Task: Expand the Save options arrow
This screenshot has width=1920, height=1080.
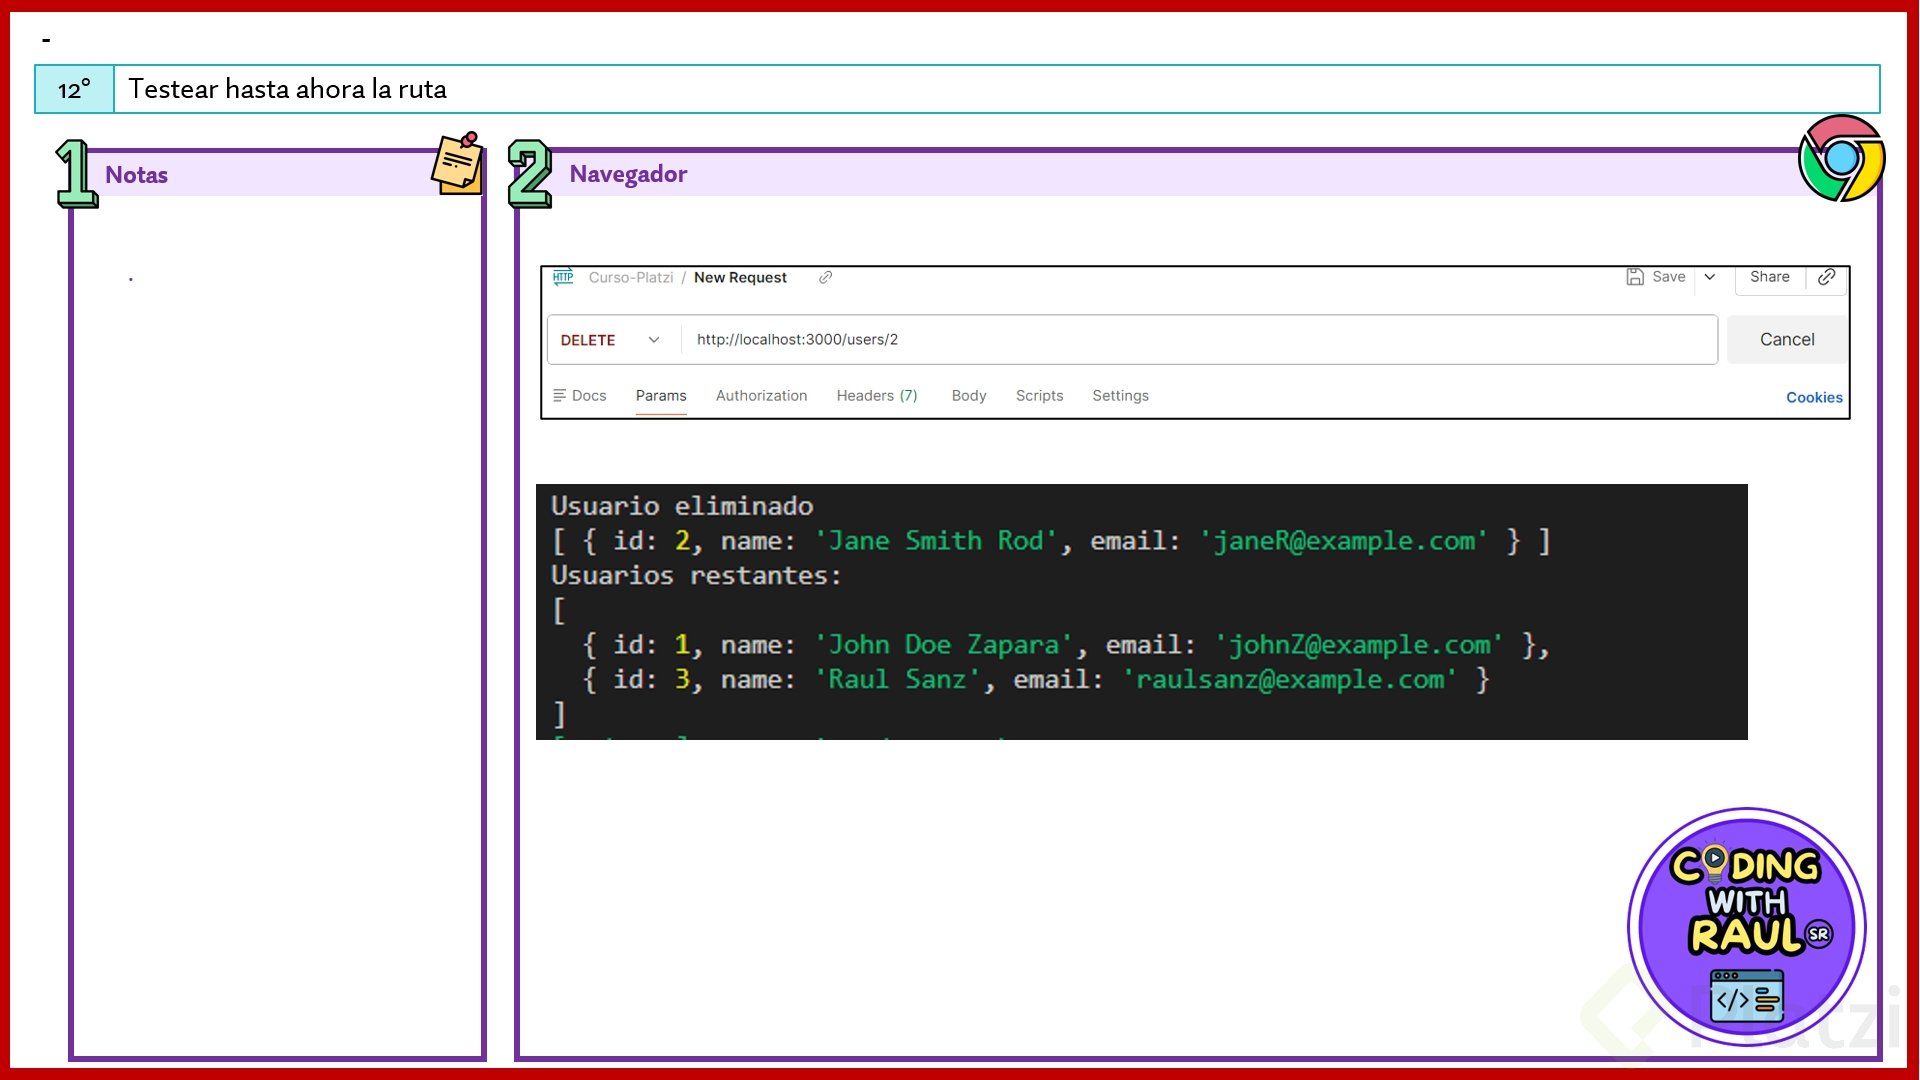Action: point(1710,277)
